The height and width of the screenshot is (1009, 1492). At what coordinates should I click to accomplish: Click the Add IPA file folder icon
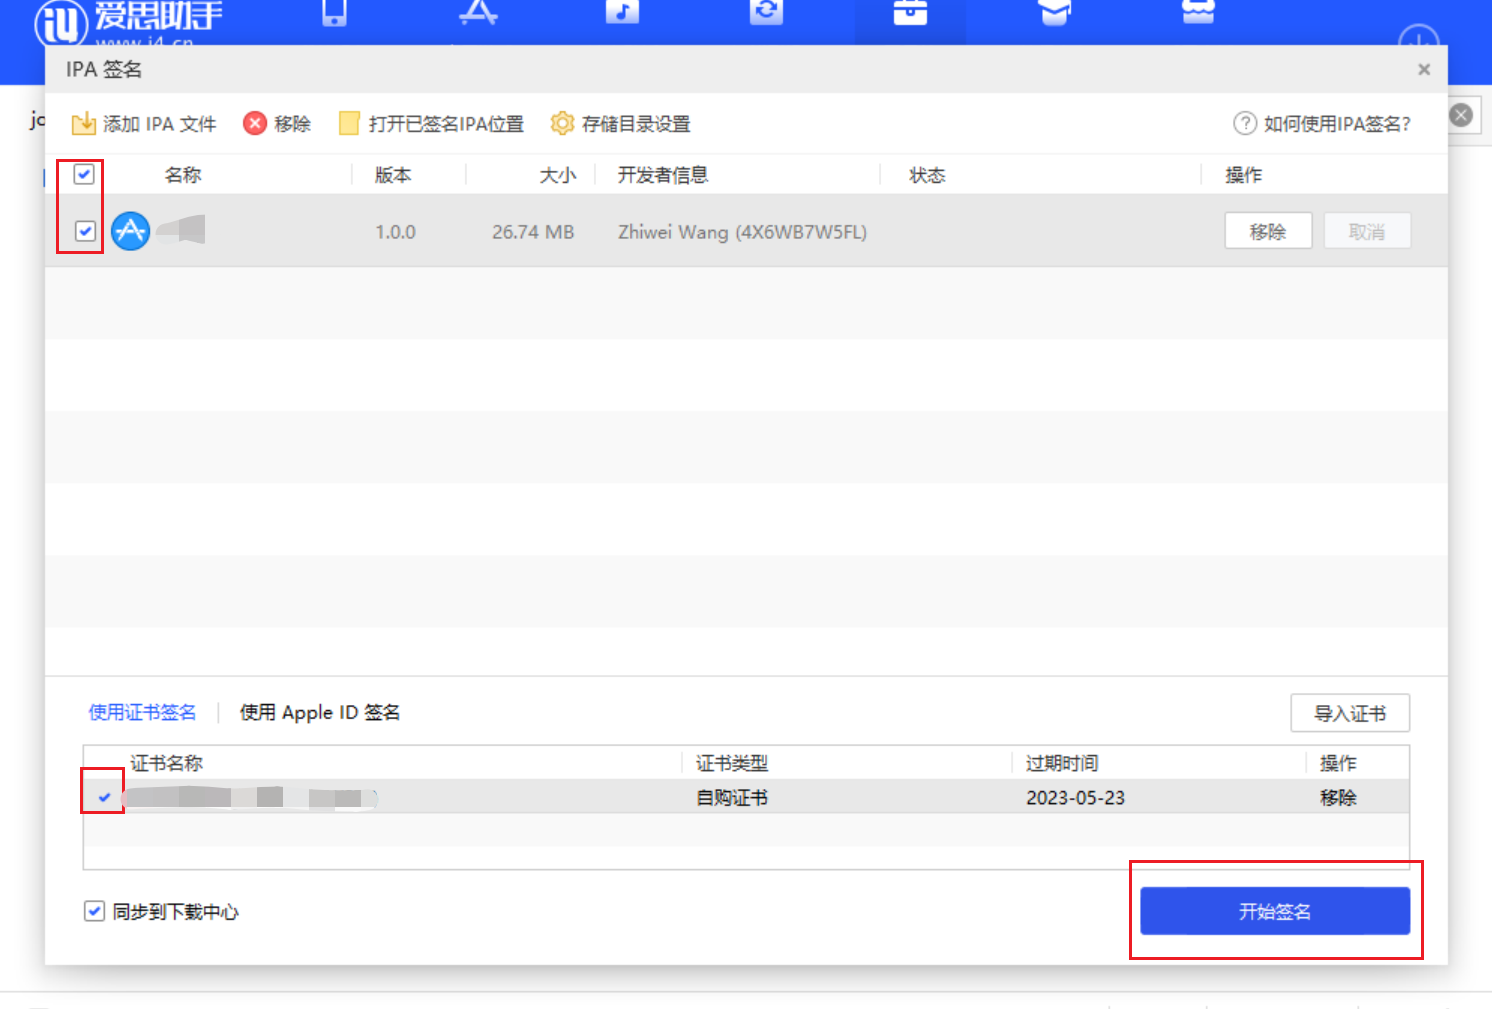click(83, 124)
